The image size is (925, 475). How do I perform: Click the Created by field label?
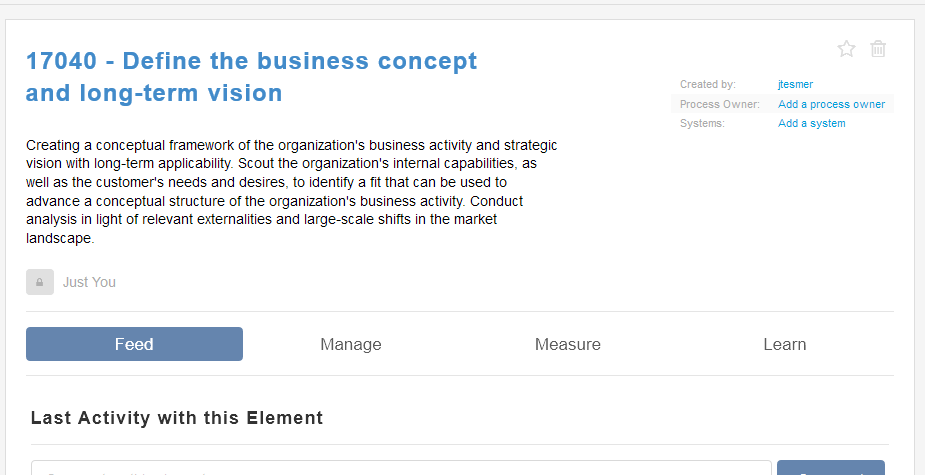click(x=708, y=84)
